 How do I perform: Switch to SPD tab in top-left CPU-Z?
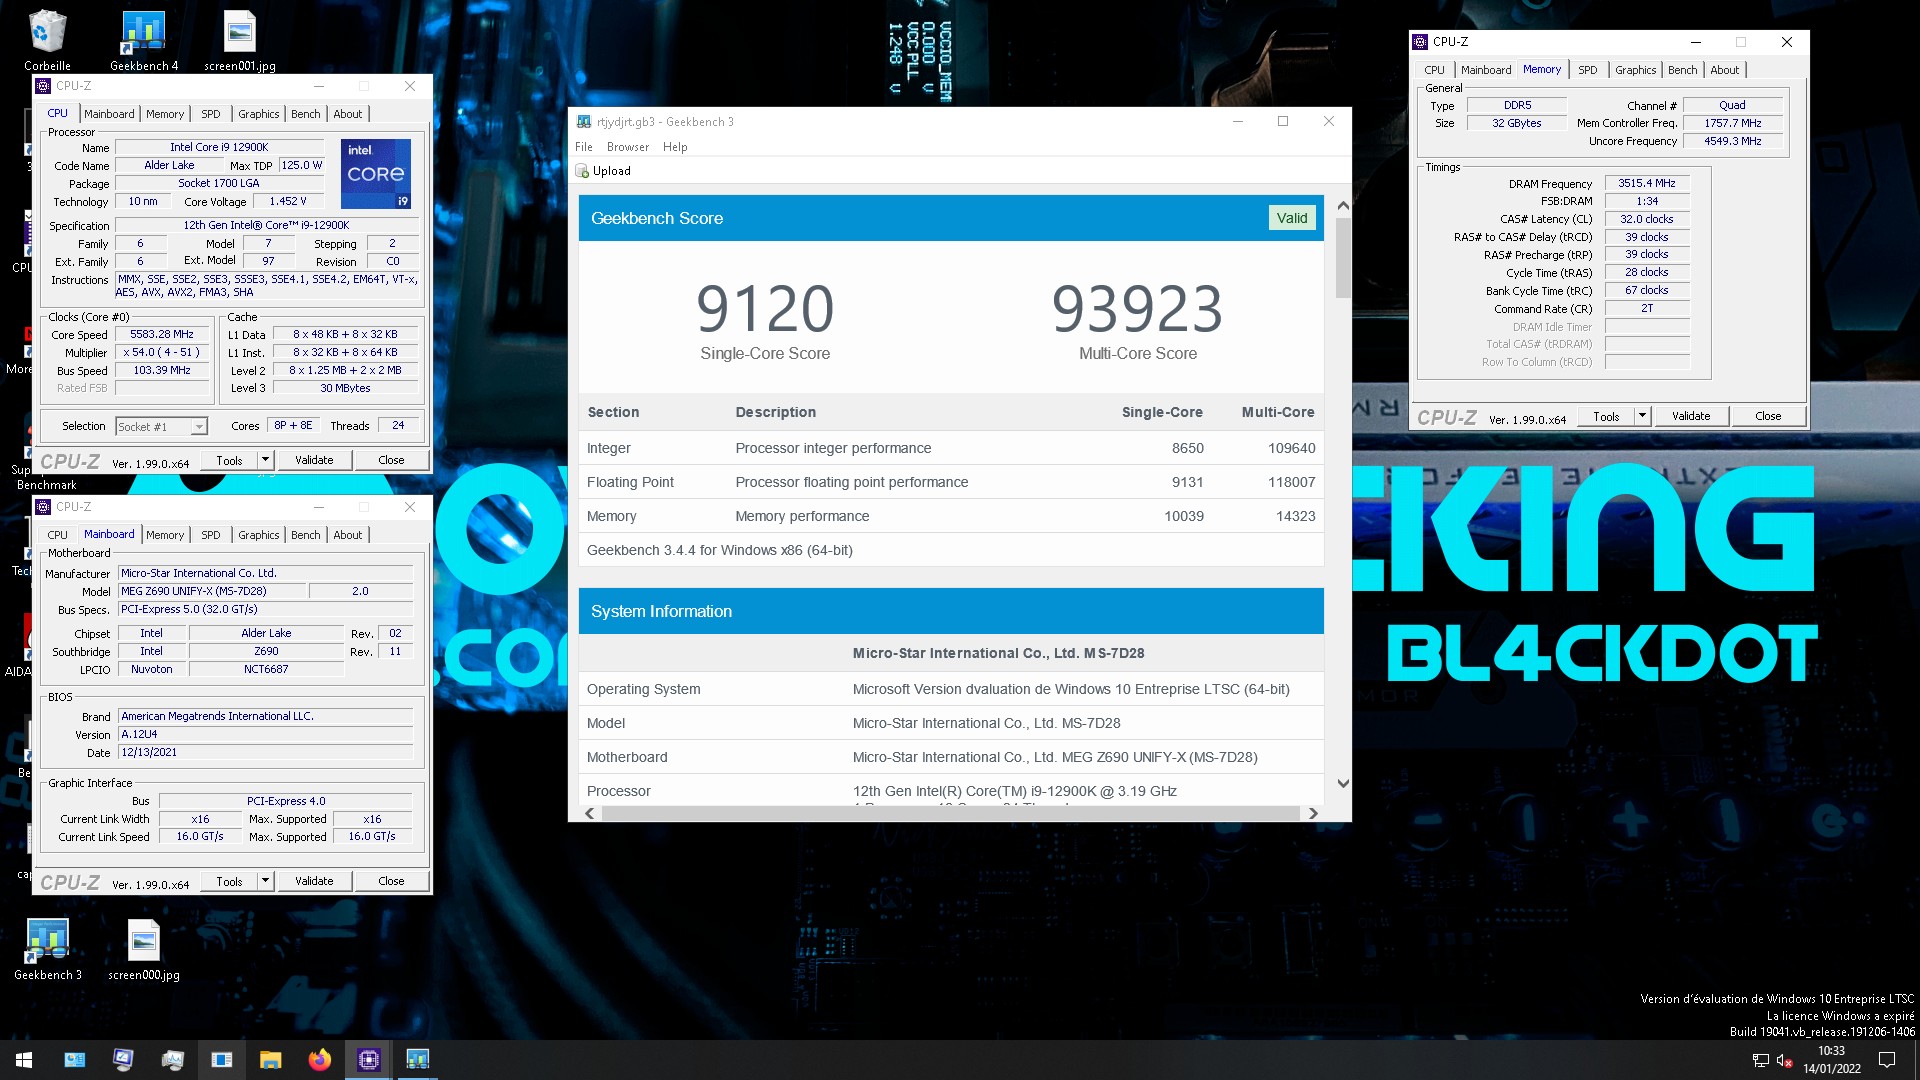coord(211,114)
